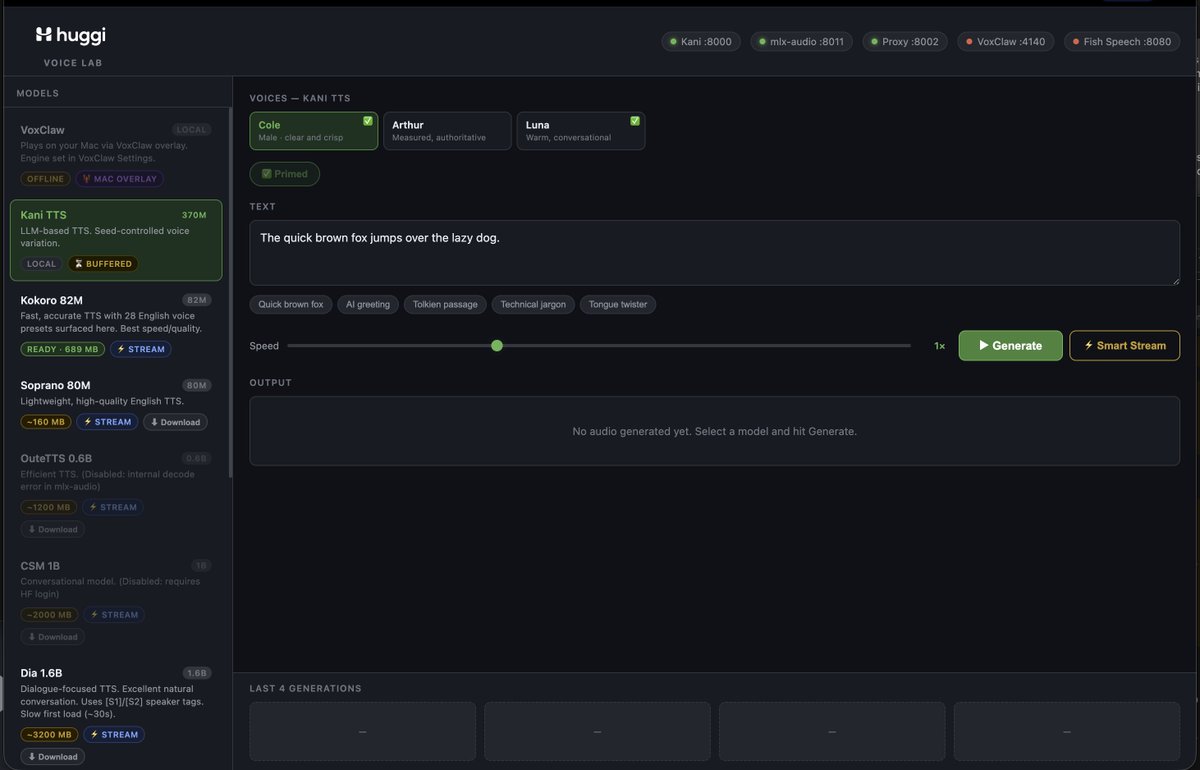
Task: Click the BUFFERED badge on Kani TTS
Action: click(103, 264)
